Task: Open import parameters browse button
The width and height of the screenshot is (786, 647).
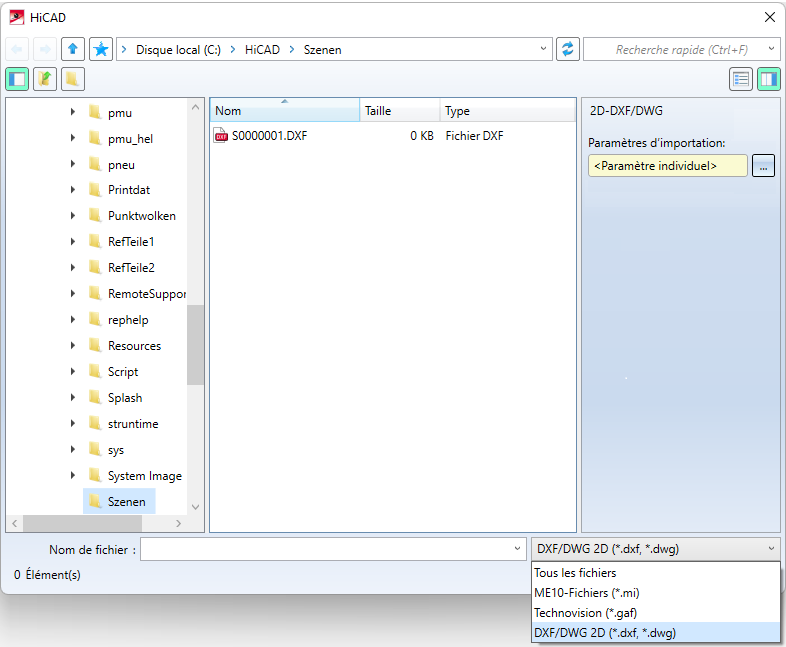Action: (763, 166)
